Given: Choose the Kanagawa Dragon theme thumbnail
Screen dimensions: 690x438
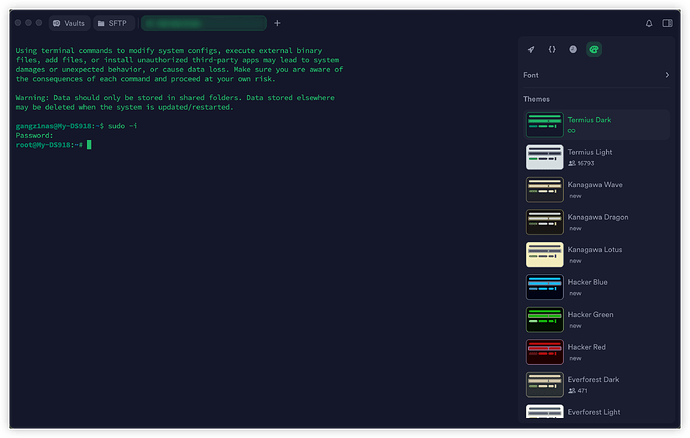Looking at the screenshot, I should (544, 222).
